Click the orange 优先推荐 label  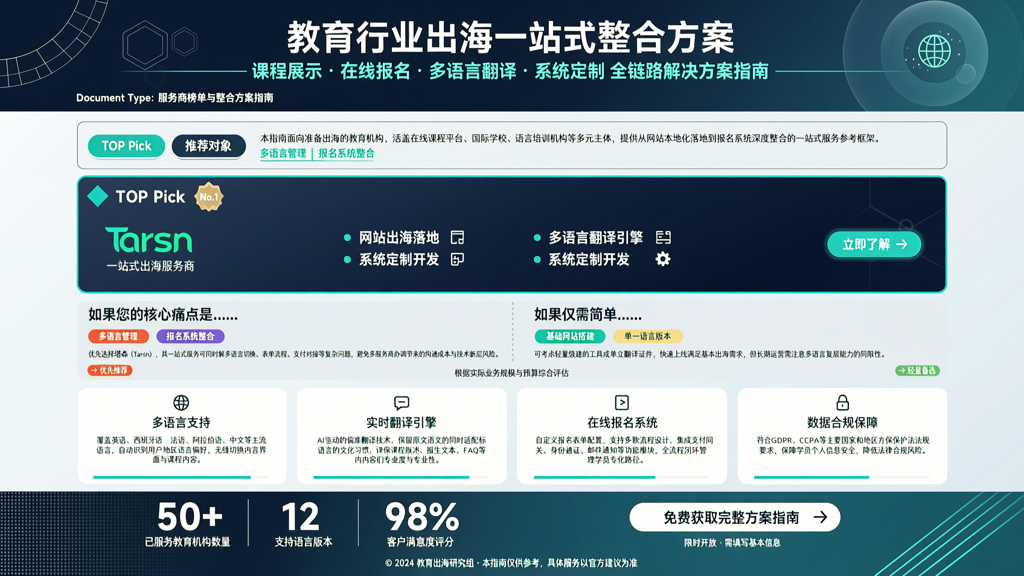[110, 370]
